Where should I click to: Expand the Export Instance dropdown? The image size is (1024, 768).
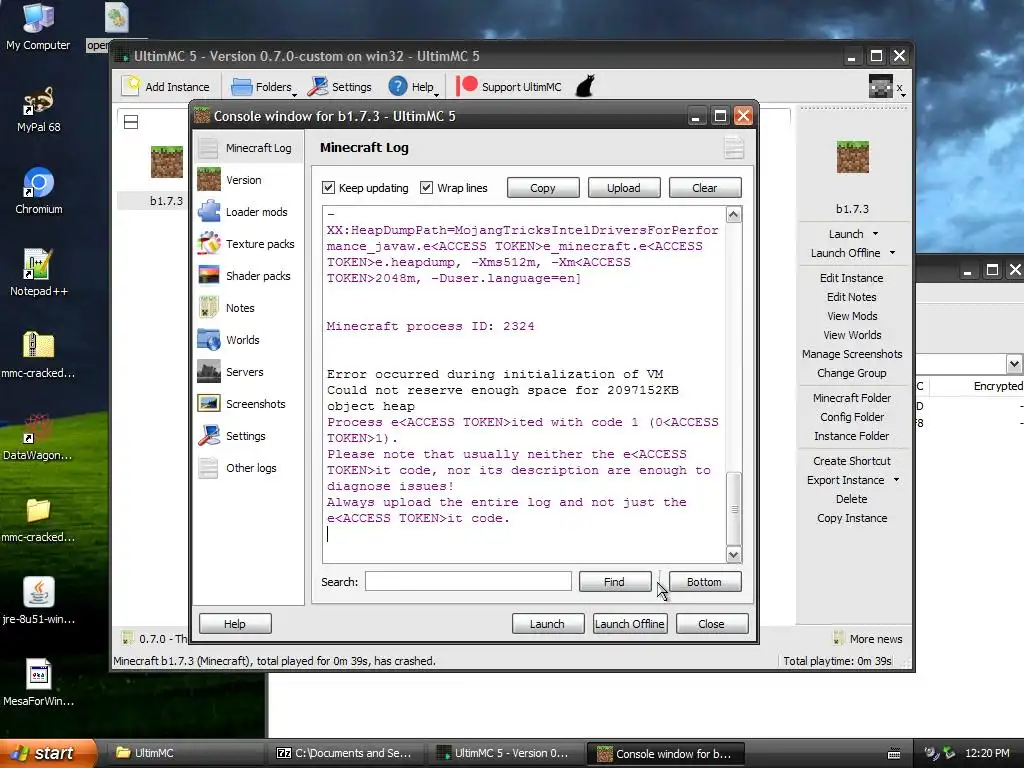click(x=896, y=480)
